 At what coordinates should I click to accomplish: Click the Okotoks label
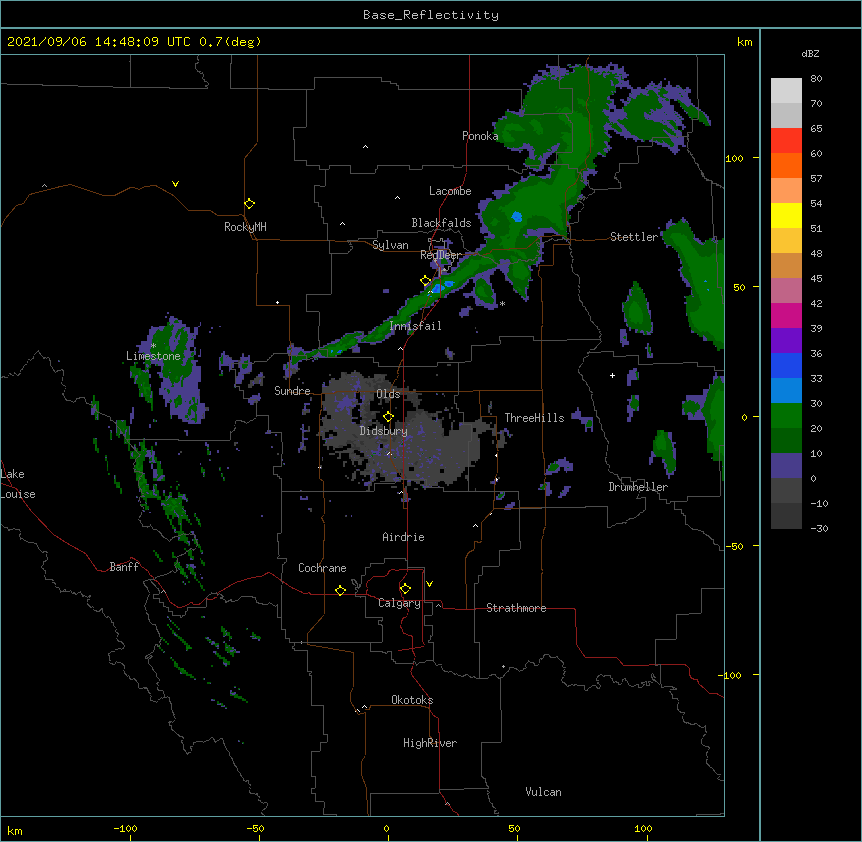pyautogui.click(x=412, y=700)
